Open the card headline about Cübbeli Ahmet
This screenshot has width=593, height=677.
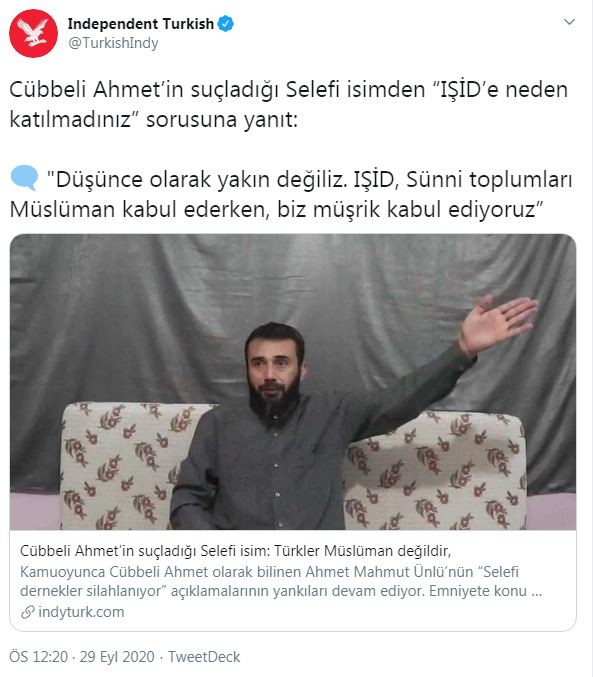(235, 551)
